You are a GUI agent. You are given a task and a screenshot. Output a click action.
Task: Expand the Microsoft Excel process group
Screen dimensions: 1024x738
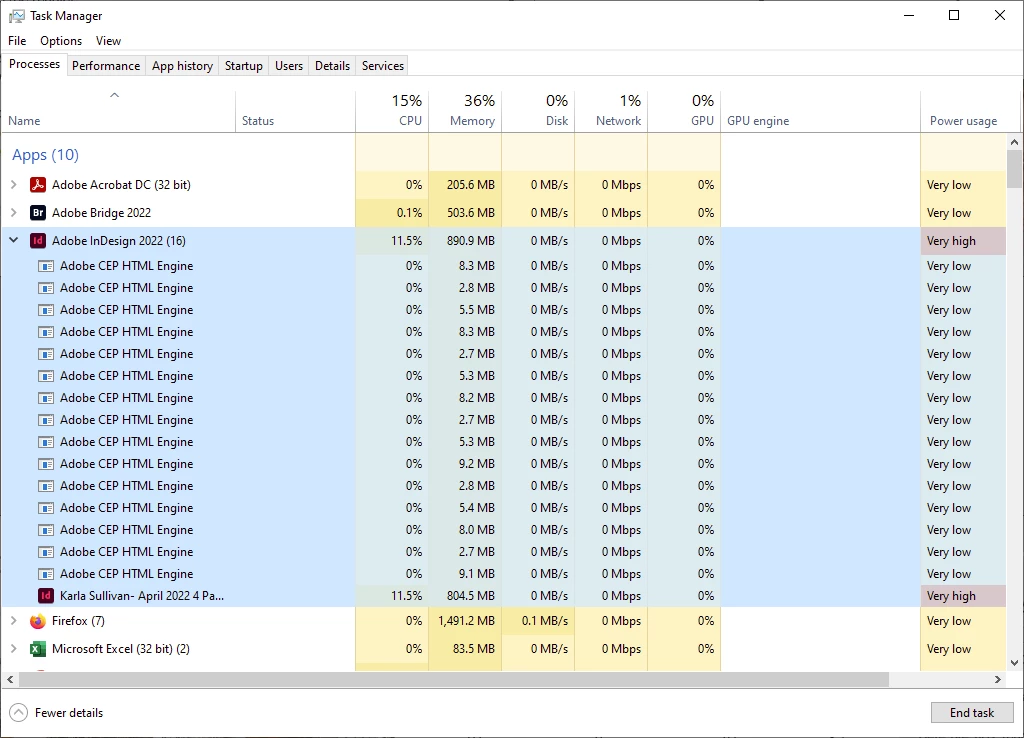click(x=14, y=649)
